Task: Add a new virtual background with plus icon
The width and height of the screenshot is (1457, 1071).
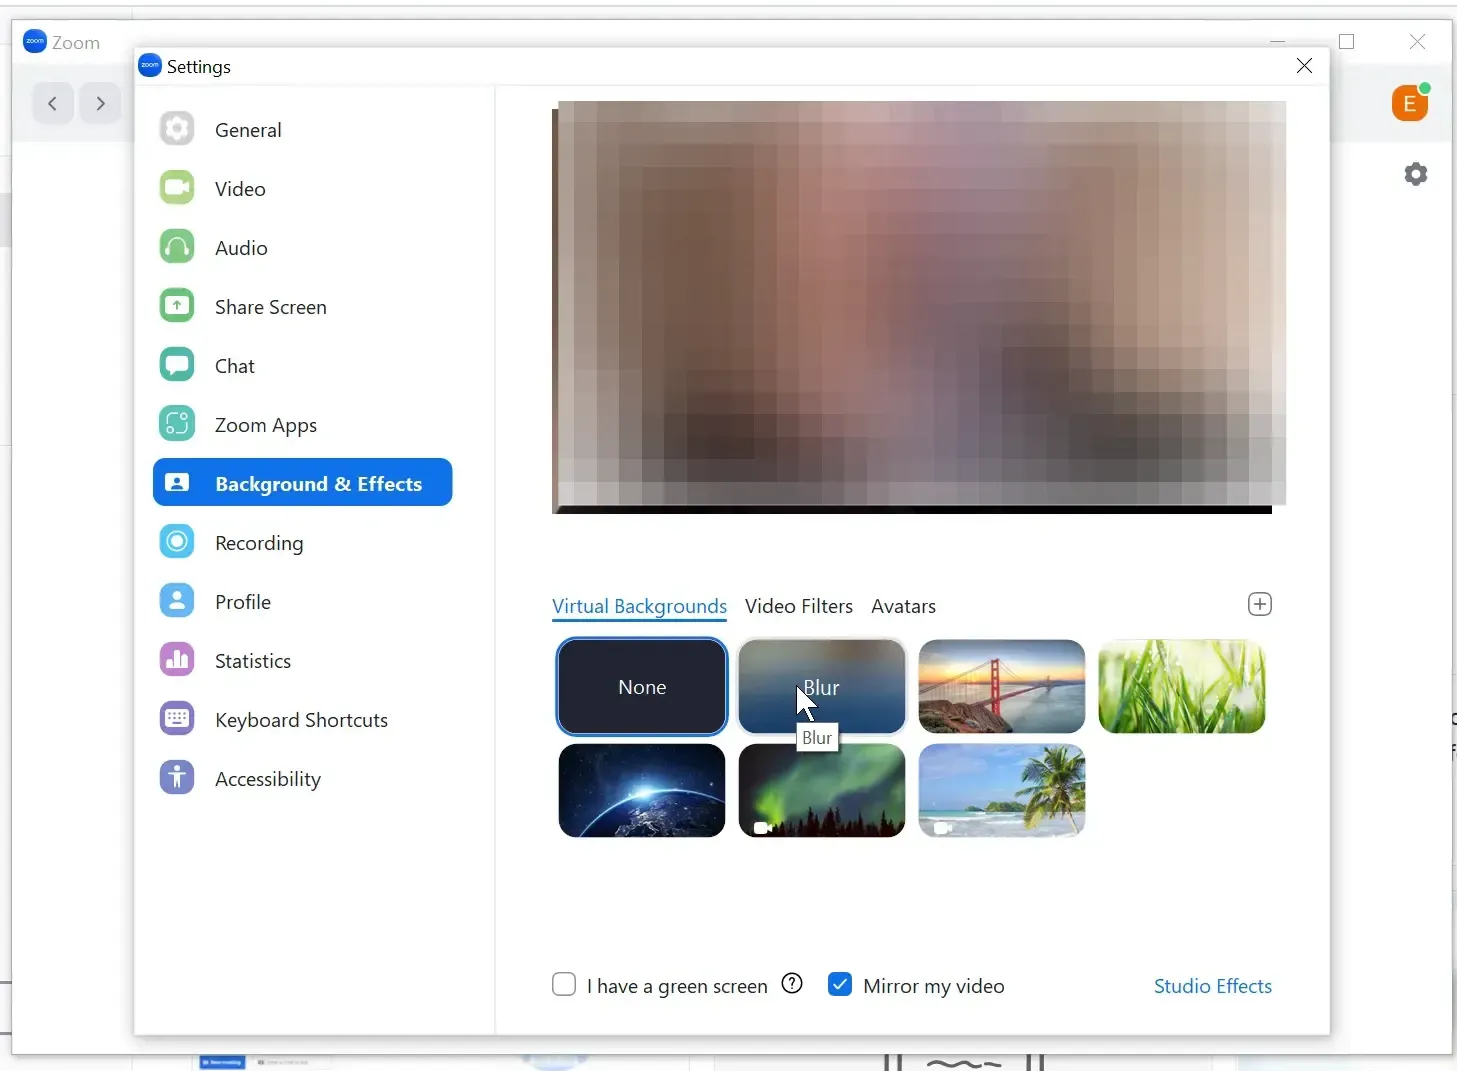Action: (1260, 604)
